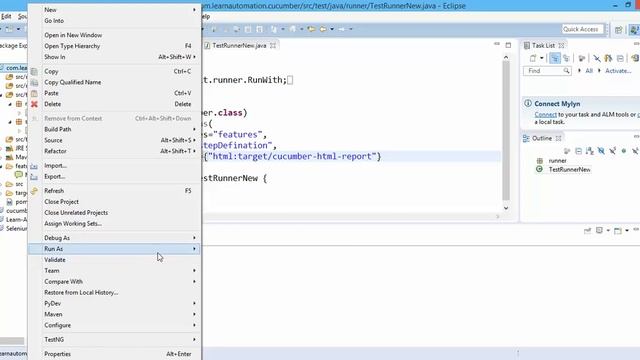Toggle Hide Static Members in Outline toolbar
This screenshot has height=360, width=640.
coord(613,151)
